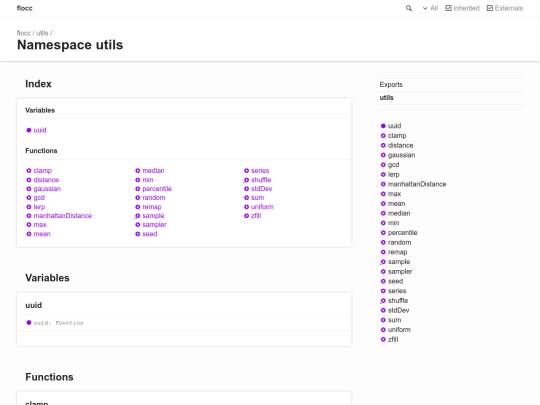Open stdDev function in index

pos(261,189)
